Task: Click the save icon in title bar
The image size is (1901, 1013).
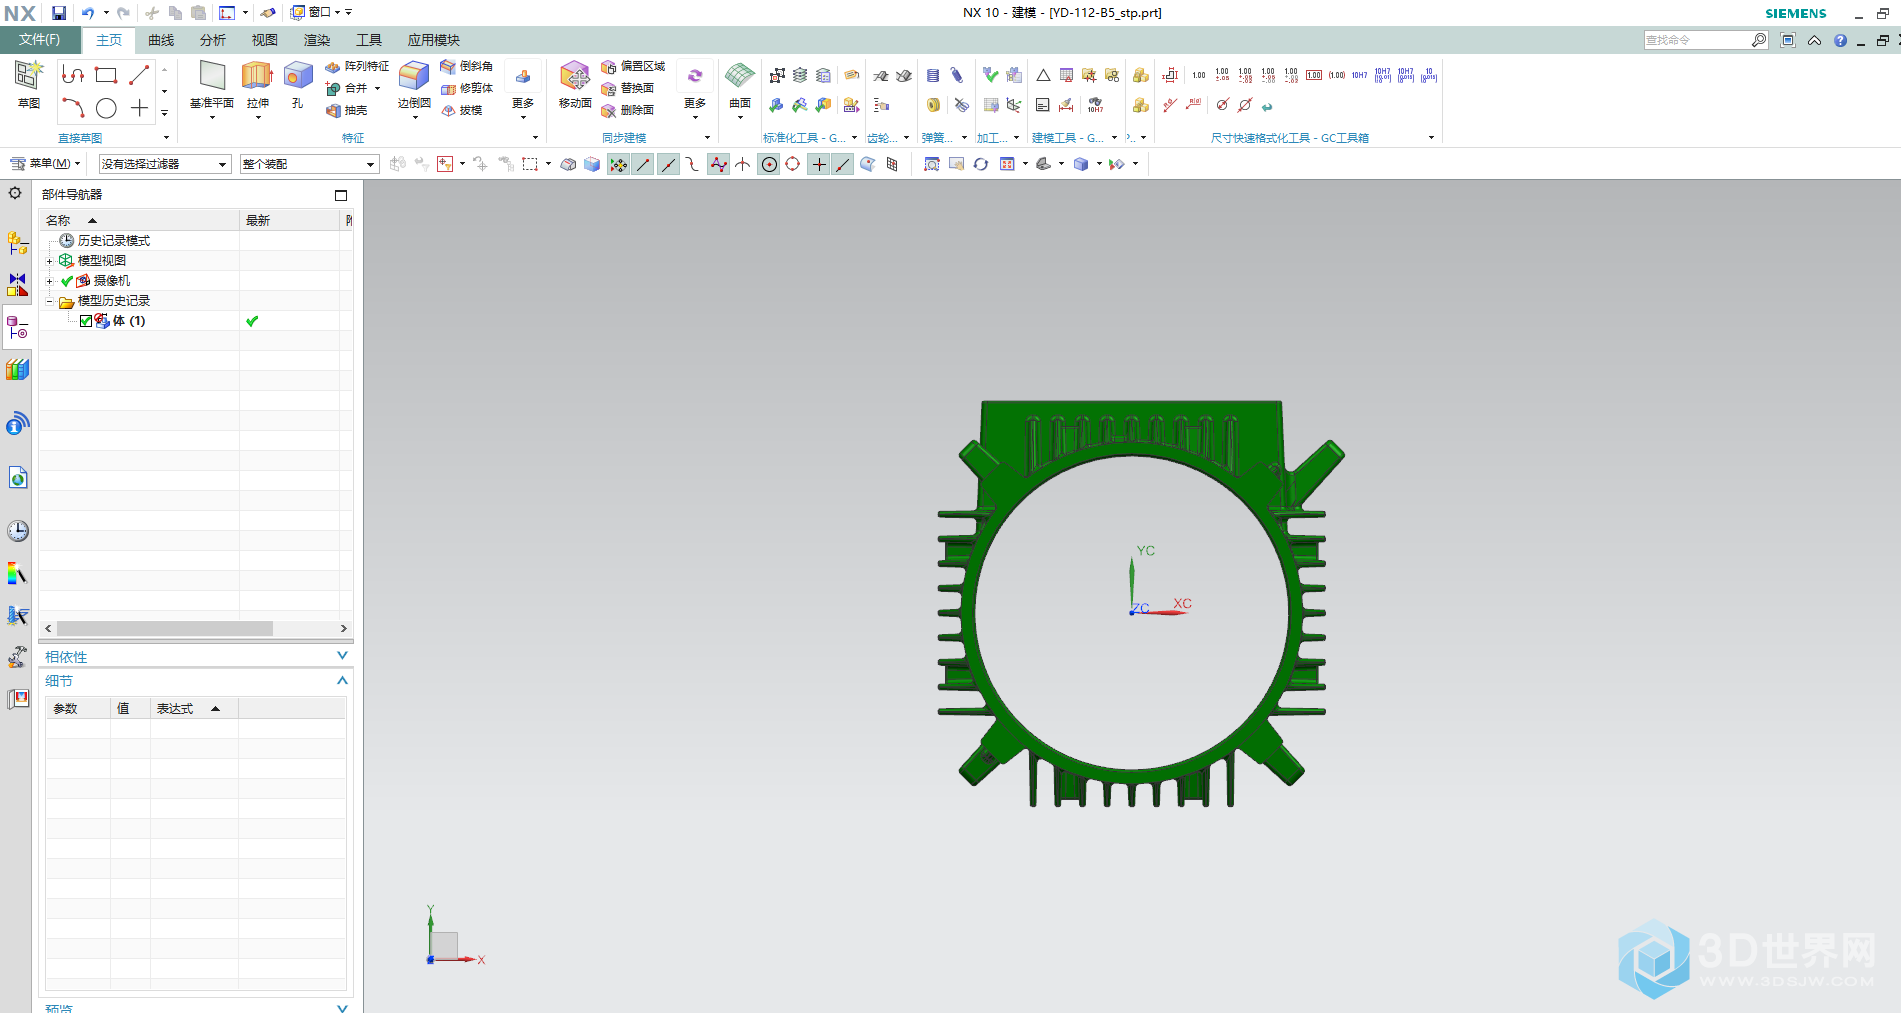Action: click(x=59, y=13)
